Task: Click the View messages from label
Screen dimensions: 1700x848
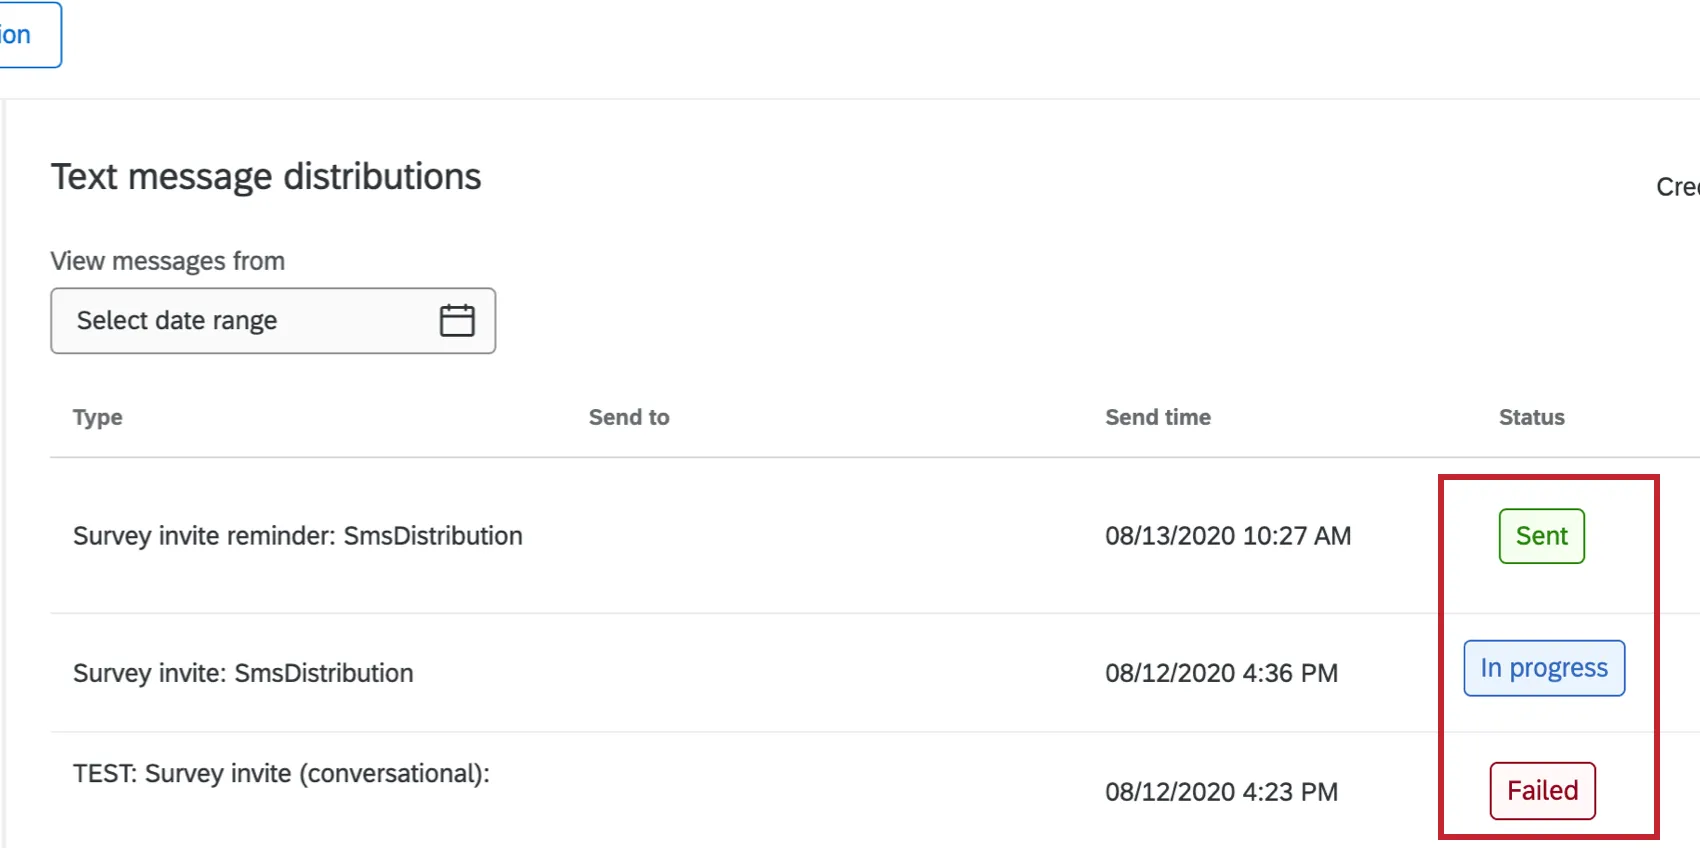Action: pyautogui.click(x=167, y=261)
